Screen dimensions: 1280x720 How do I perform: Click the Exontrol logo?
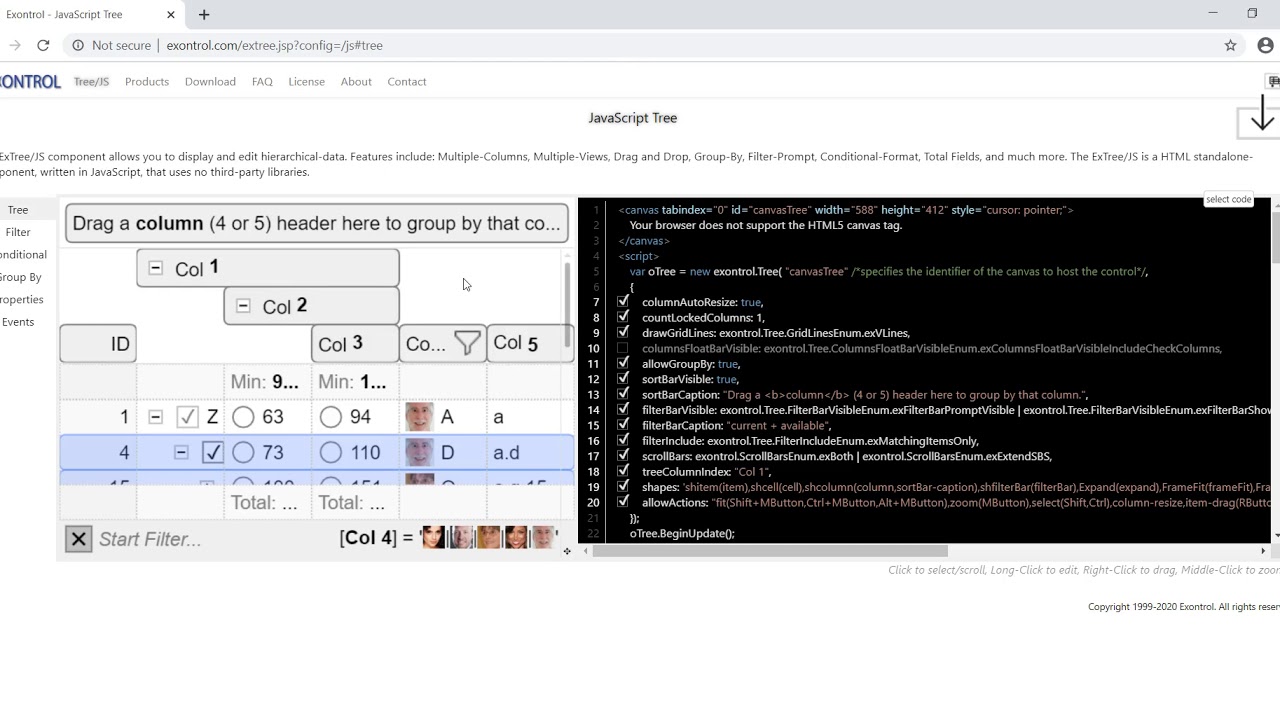[31, 82]
